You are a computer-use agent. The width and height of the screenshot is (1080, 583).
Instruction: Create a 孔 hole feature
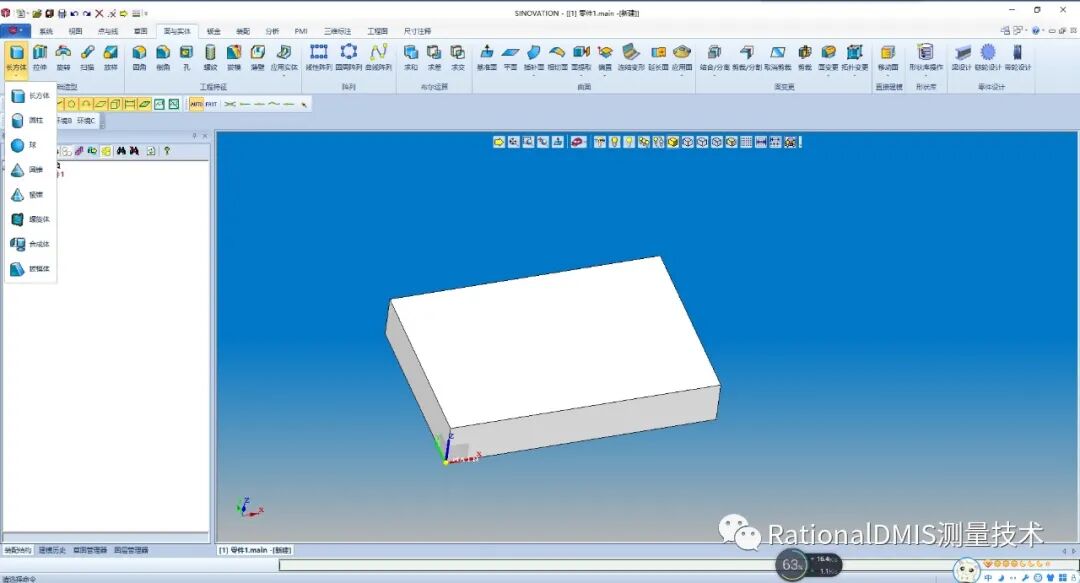(x=186, y=58)
